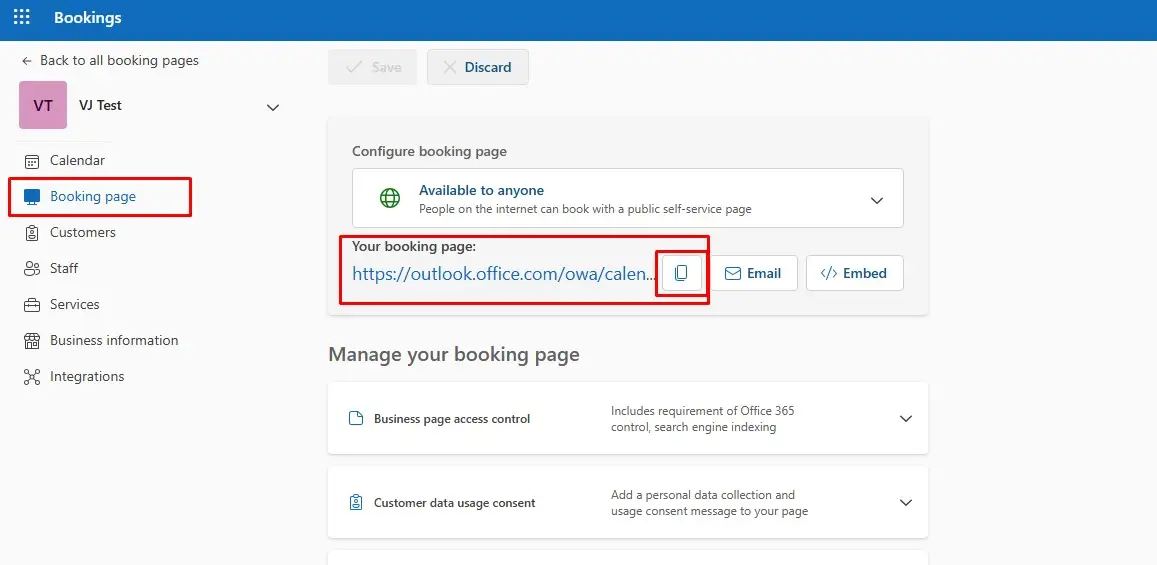Copy the booking page link

pyautogui.click(x=681, y=273)
